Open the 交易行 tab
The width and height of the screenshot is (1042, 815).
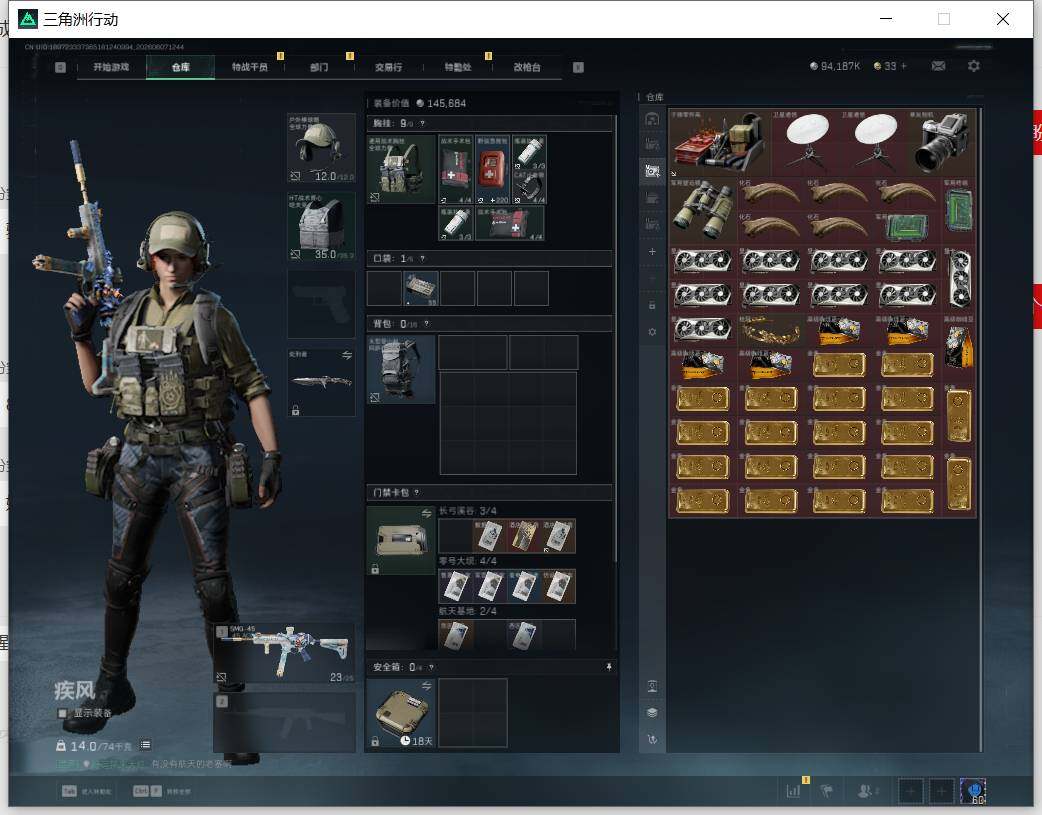tap(388, 67)
